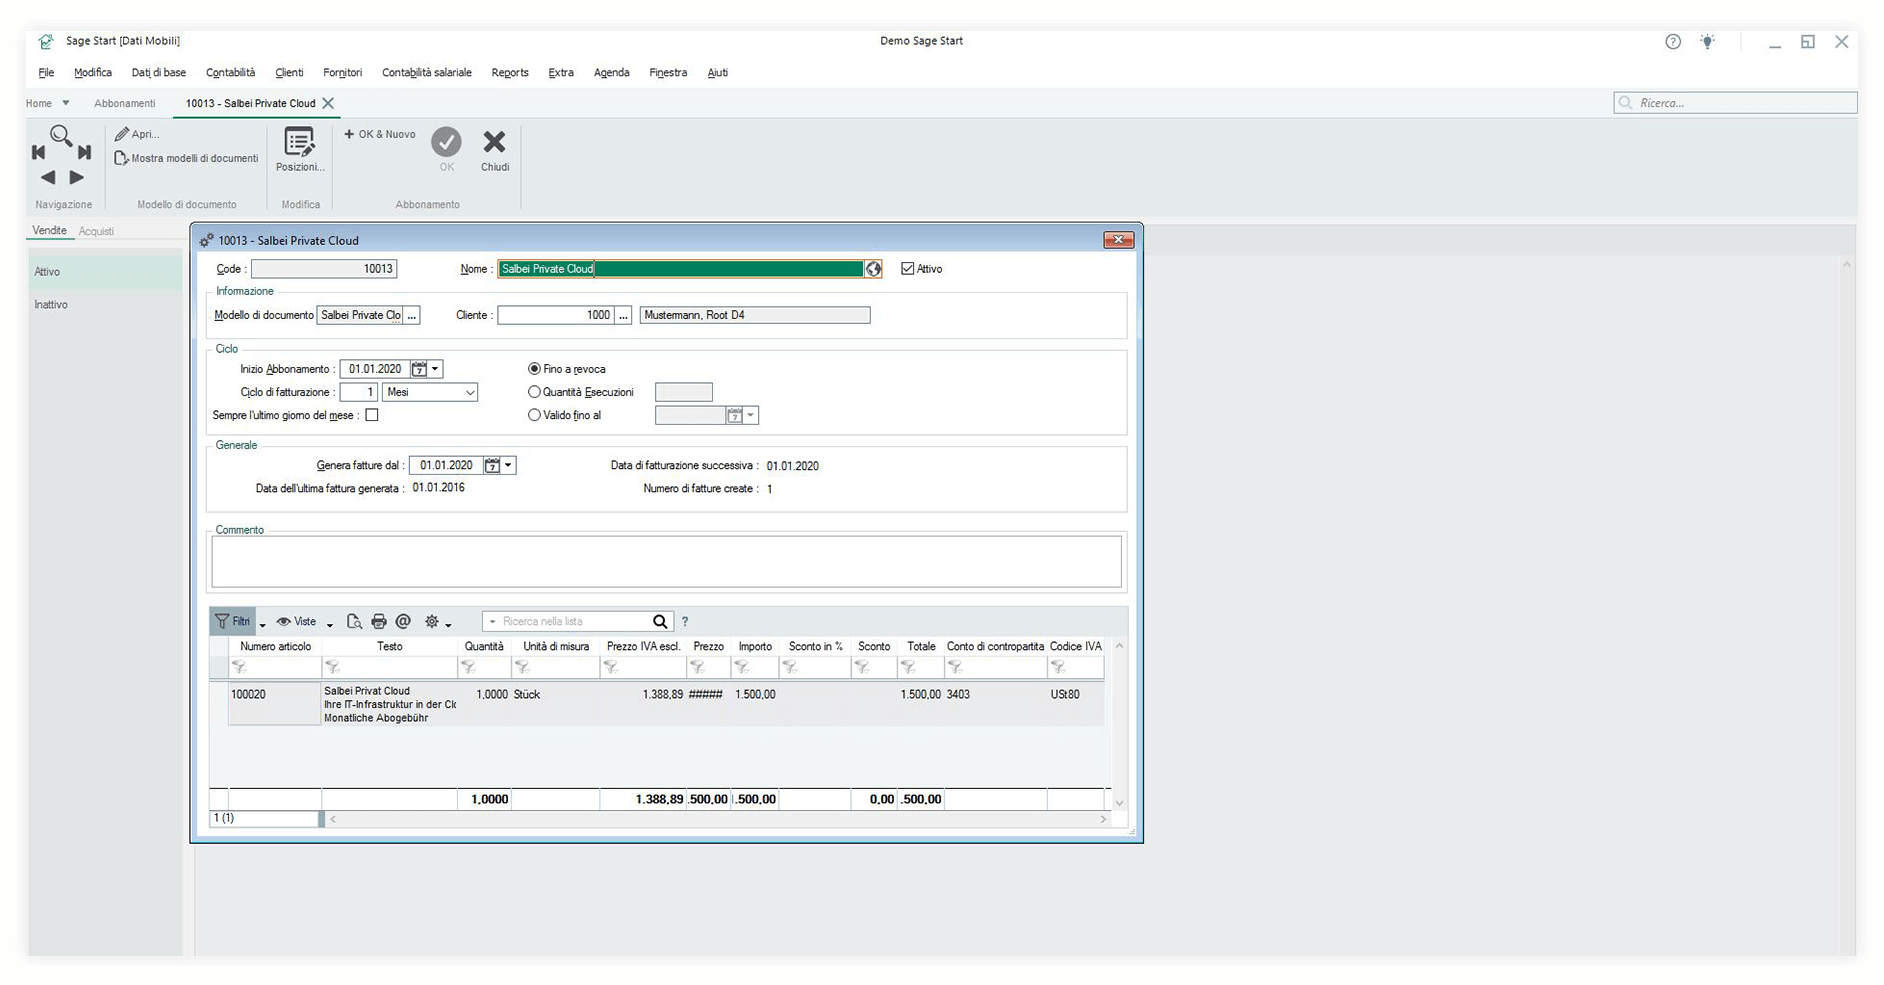Open Filtri dropdown arrow
1884x985 pixels.
tap(263, 624)
